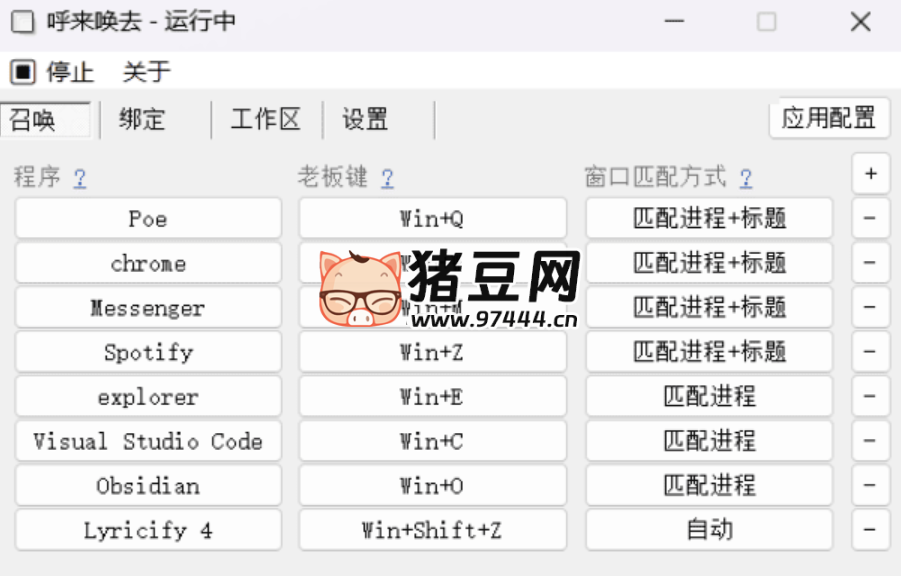Click the stop icon beside 停止

[x=23, y=72]
